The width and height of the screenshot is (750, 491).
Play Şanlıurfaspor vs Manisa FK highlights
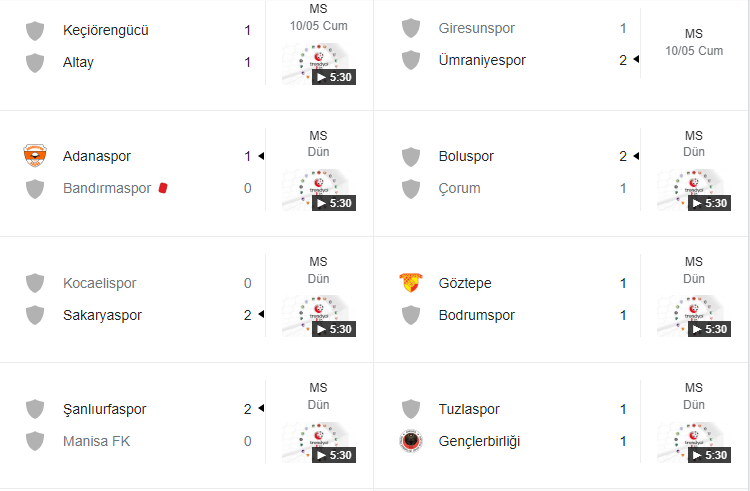tap(319, 442)
